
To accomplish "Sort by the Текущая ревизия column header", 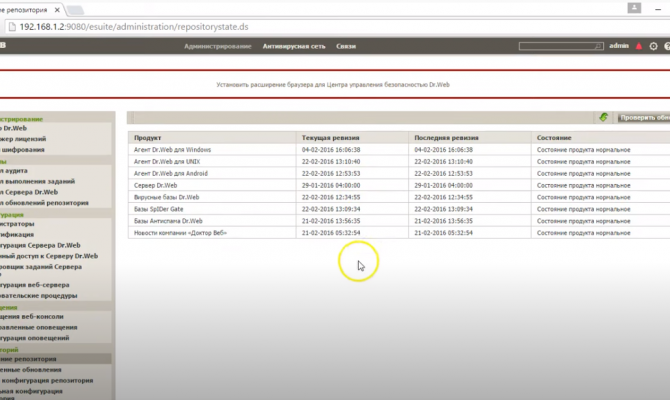I will click(x=330, y=138).
